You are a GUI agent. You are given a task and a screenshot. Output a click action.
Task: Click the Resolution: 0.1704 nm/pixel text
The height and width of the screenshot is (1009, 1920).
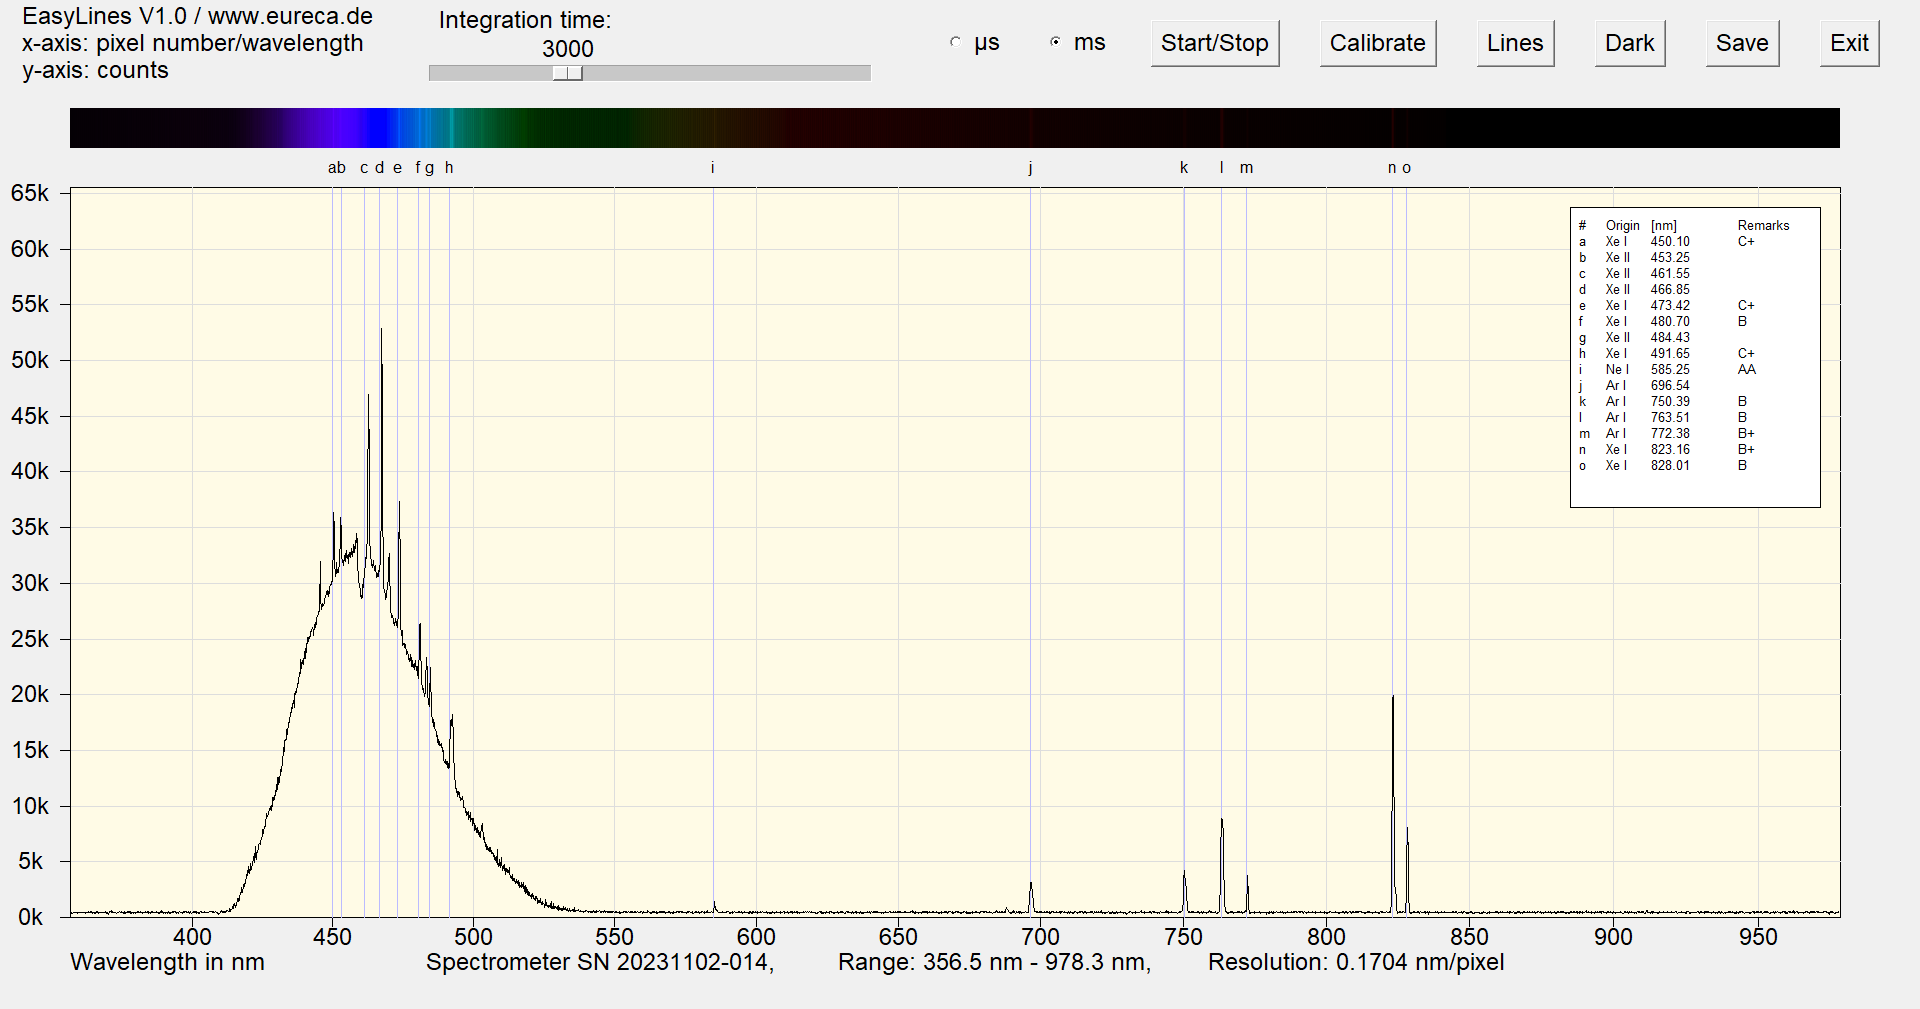pyautogui.click(x=1356, y=962)
